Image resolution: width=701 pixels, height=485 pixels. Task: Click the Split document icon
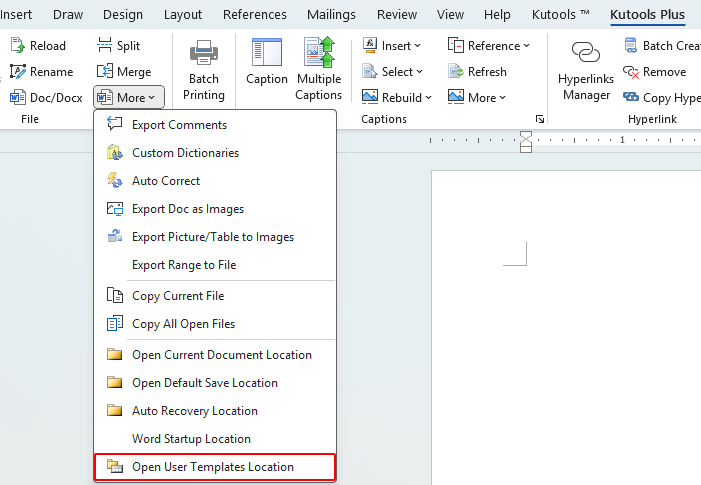[106, 46]
